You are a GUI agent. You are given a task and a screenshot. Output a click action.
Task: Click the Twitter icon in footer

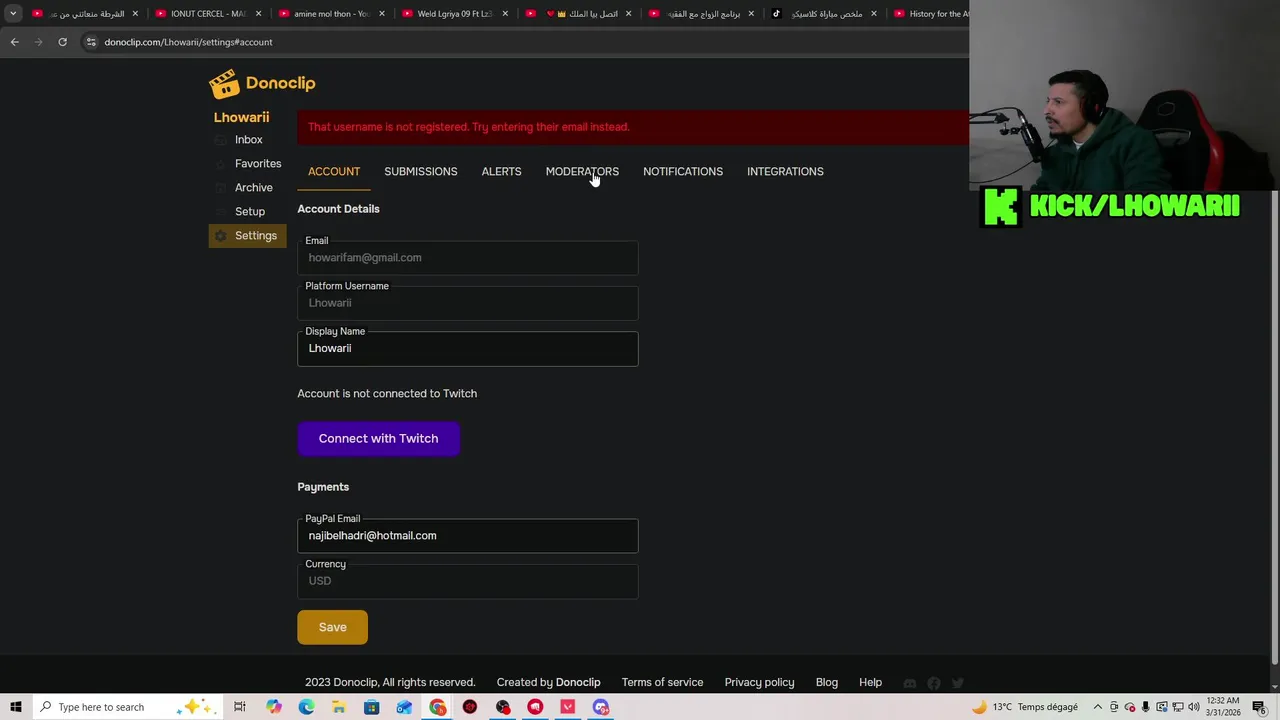tap(957, 684)
